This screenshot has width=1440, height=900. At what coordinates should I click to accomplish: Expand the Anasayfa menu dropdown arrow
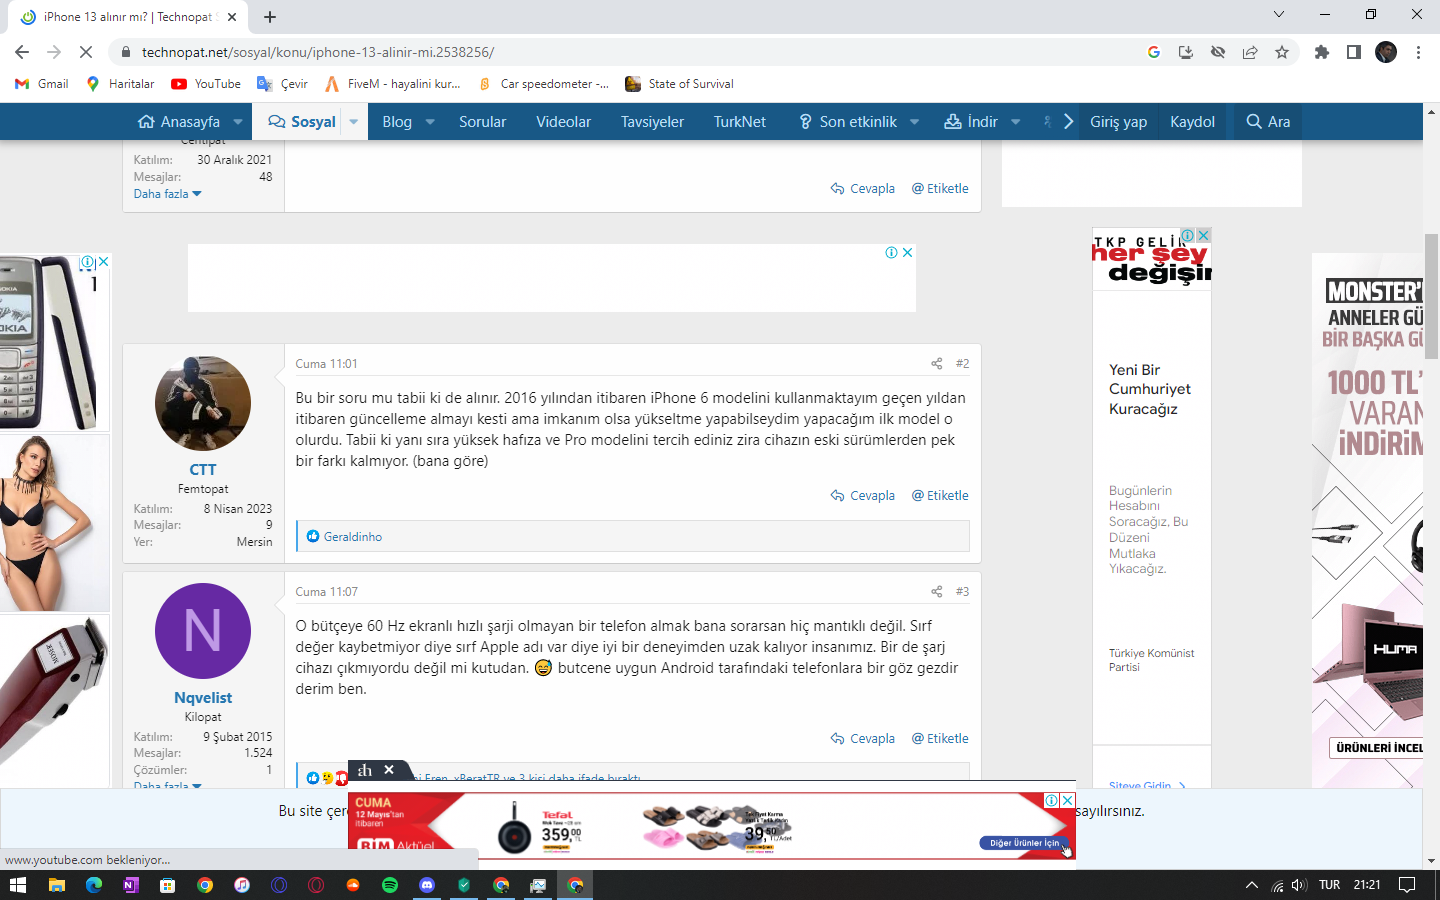pyautogui.click(x=238, y=122)
